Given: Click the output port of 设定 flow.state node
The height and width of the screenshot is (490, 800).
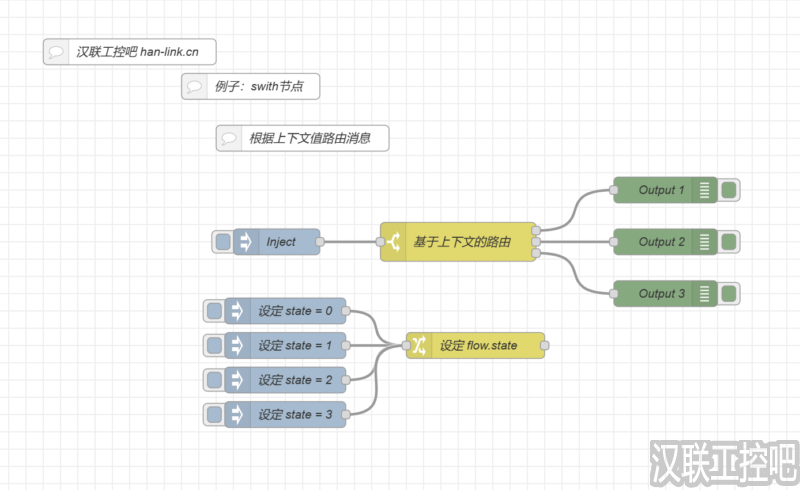Looking at the screenshot, I should 545,345.
